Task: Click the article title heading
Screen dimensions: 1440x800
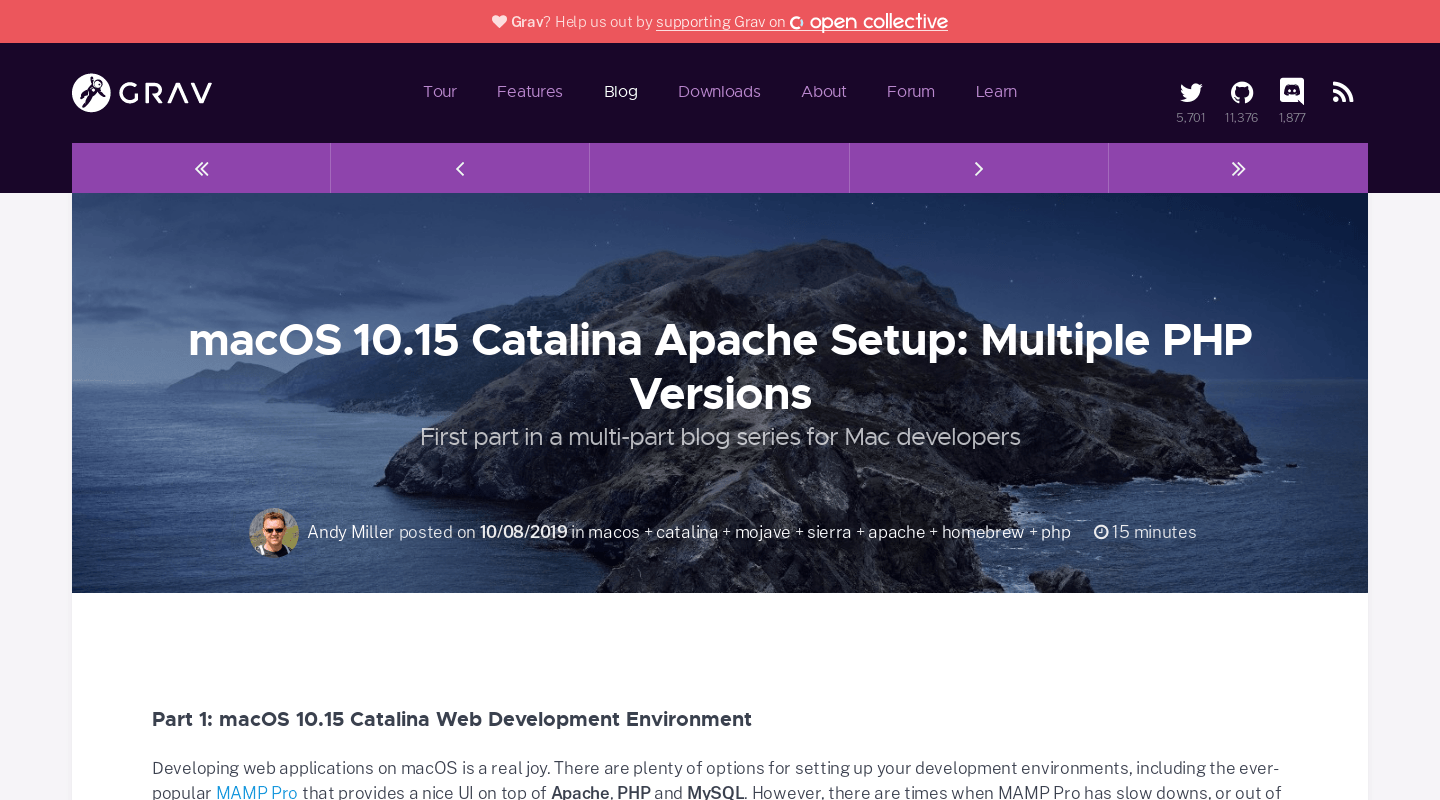Action: tap(720, 366)
